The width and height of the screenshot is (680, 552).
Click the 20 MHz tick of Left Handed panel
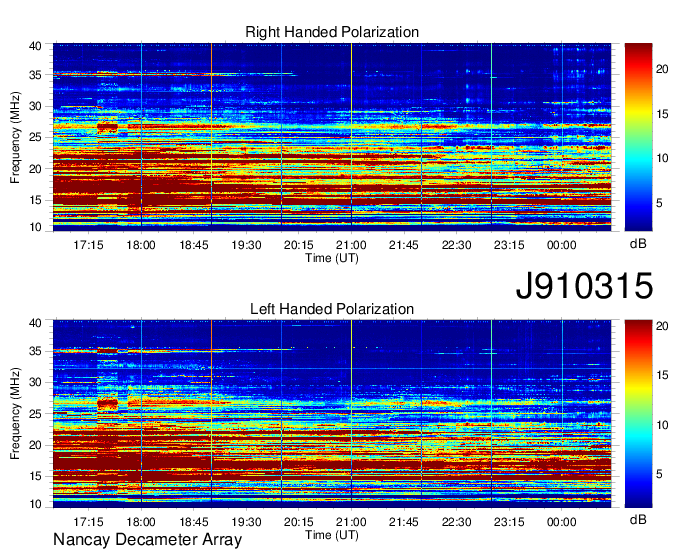(35, 445)
